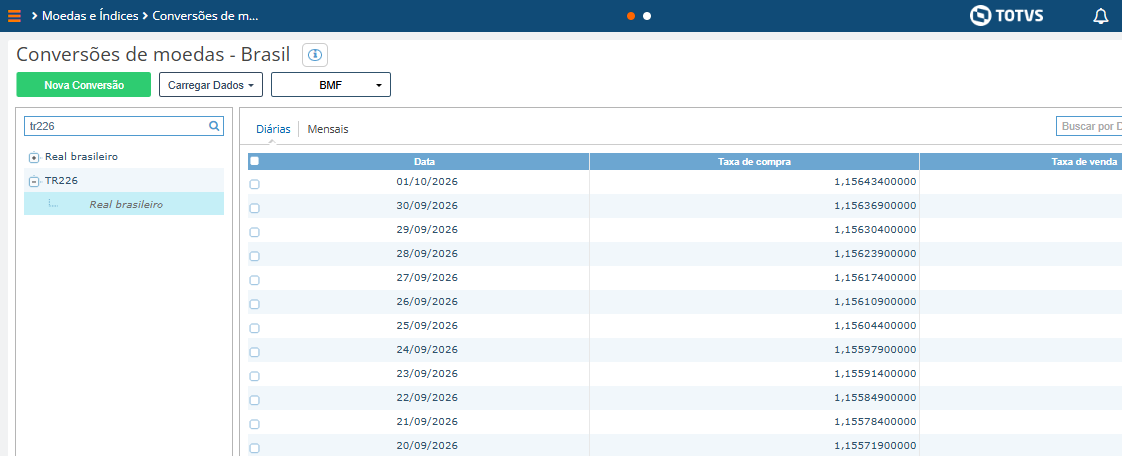Click the date 26/09/2026
The height and width of the screenshot is (456, 1122).
[426, 301]
